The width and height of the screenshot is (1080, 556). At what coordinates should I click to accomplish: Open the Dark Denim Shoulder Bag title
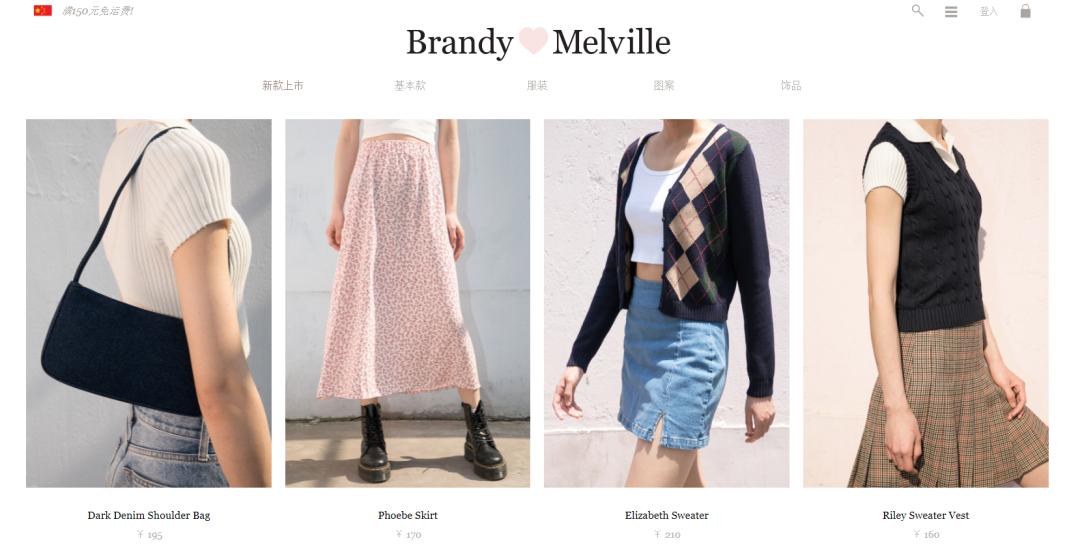[149, 515]
